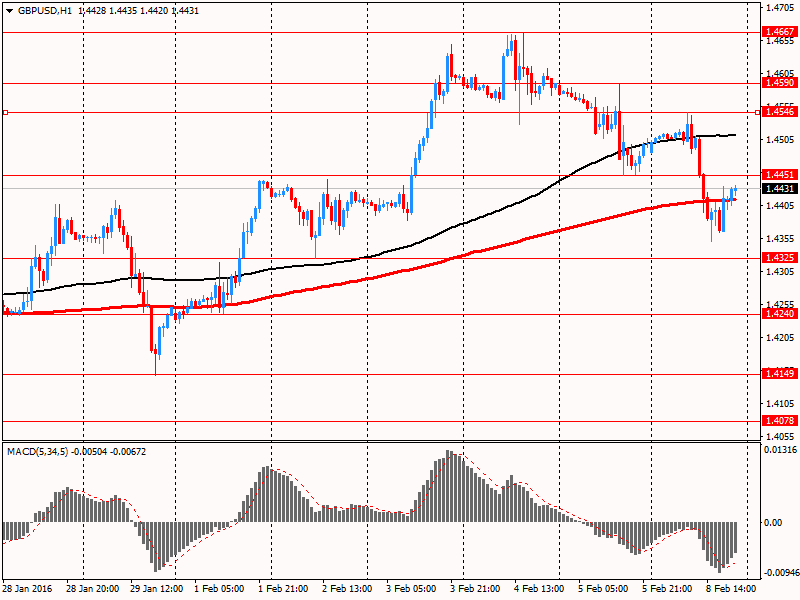Image resolution: width=800 pixels, height=600 pixels.
Task: Click the 3 Feb 21:00 time axis label
Action: (475, 589)
